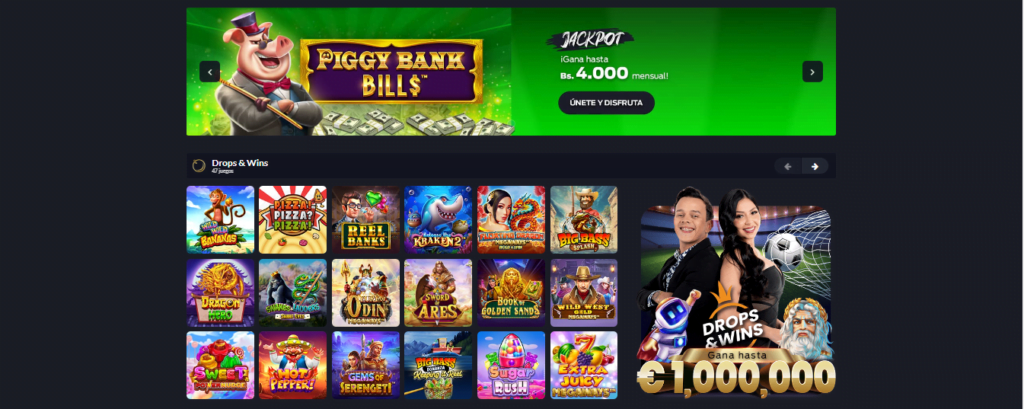
Task: Select the Sword of Ares game
Action: tap(438, 293)
